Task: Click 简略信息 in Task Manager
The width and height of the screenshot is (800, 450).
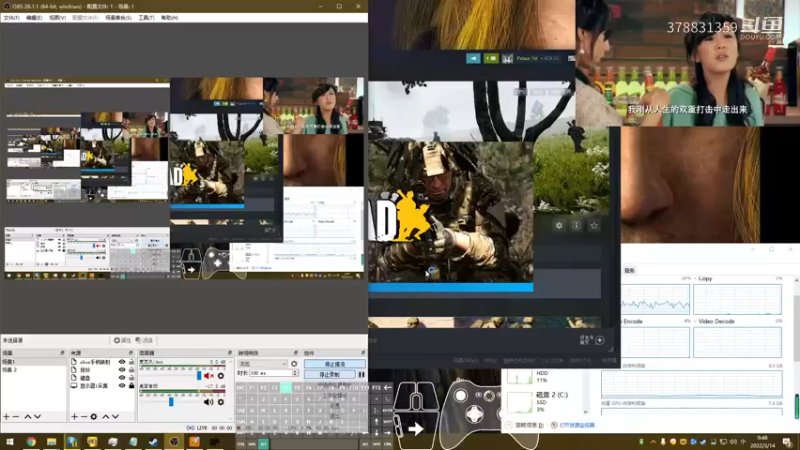Action: (529, 425)
